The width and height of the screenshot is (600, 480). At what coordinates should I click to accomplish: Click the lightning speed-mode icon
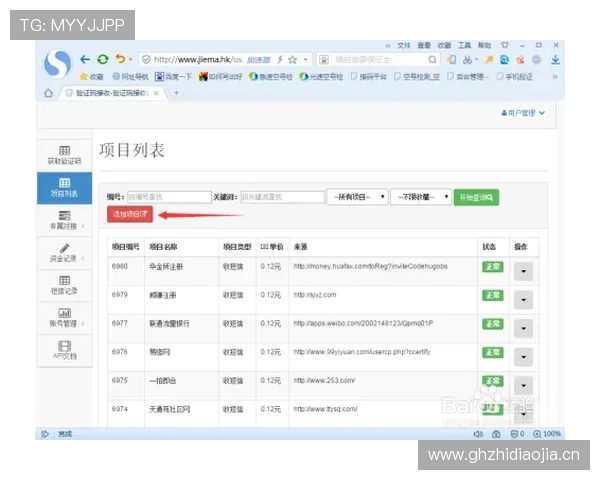pyautogui.click(x=280, y=59)
